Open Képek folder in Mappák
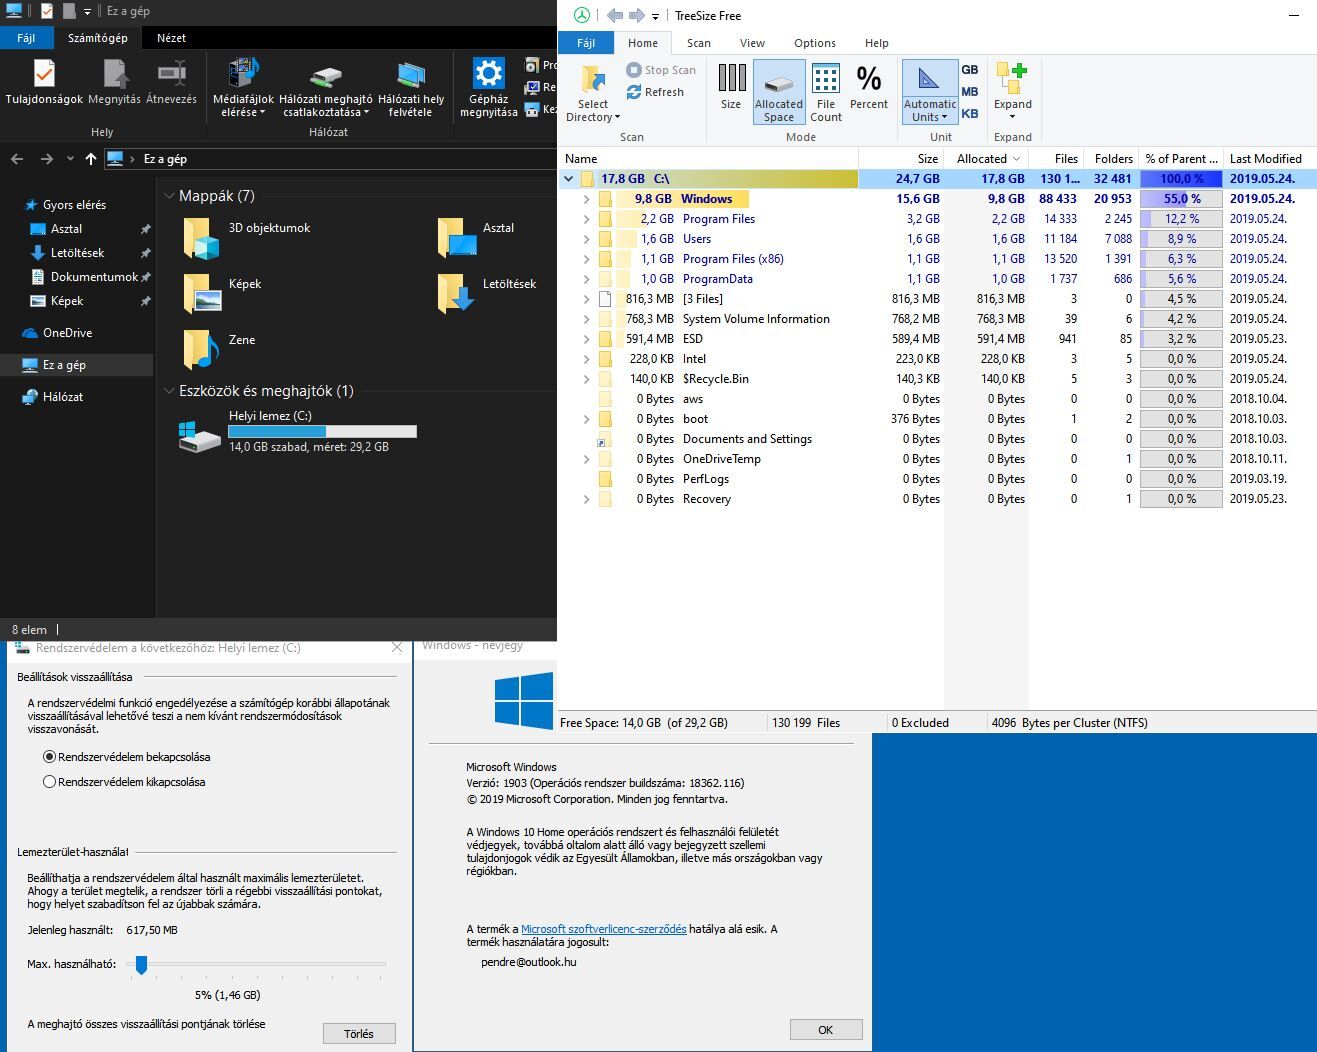This screenshot has width=1317, height=1052. (x=223, y=294)
